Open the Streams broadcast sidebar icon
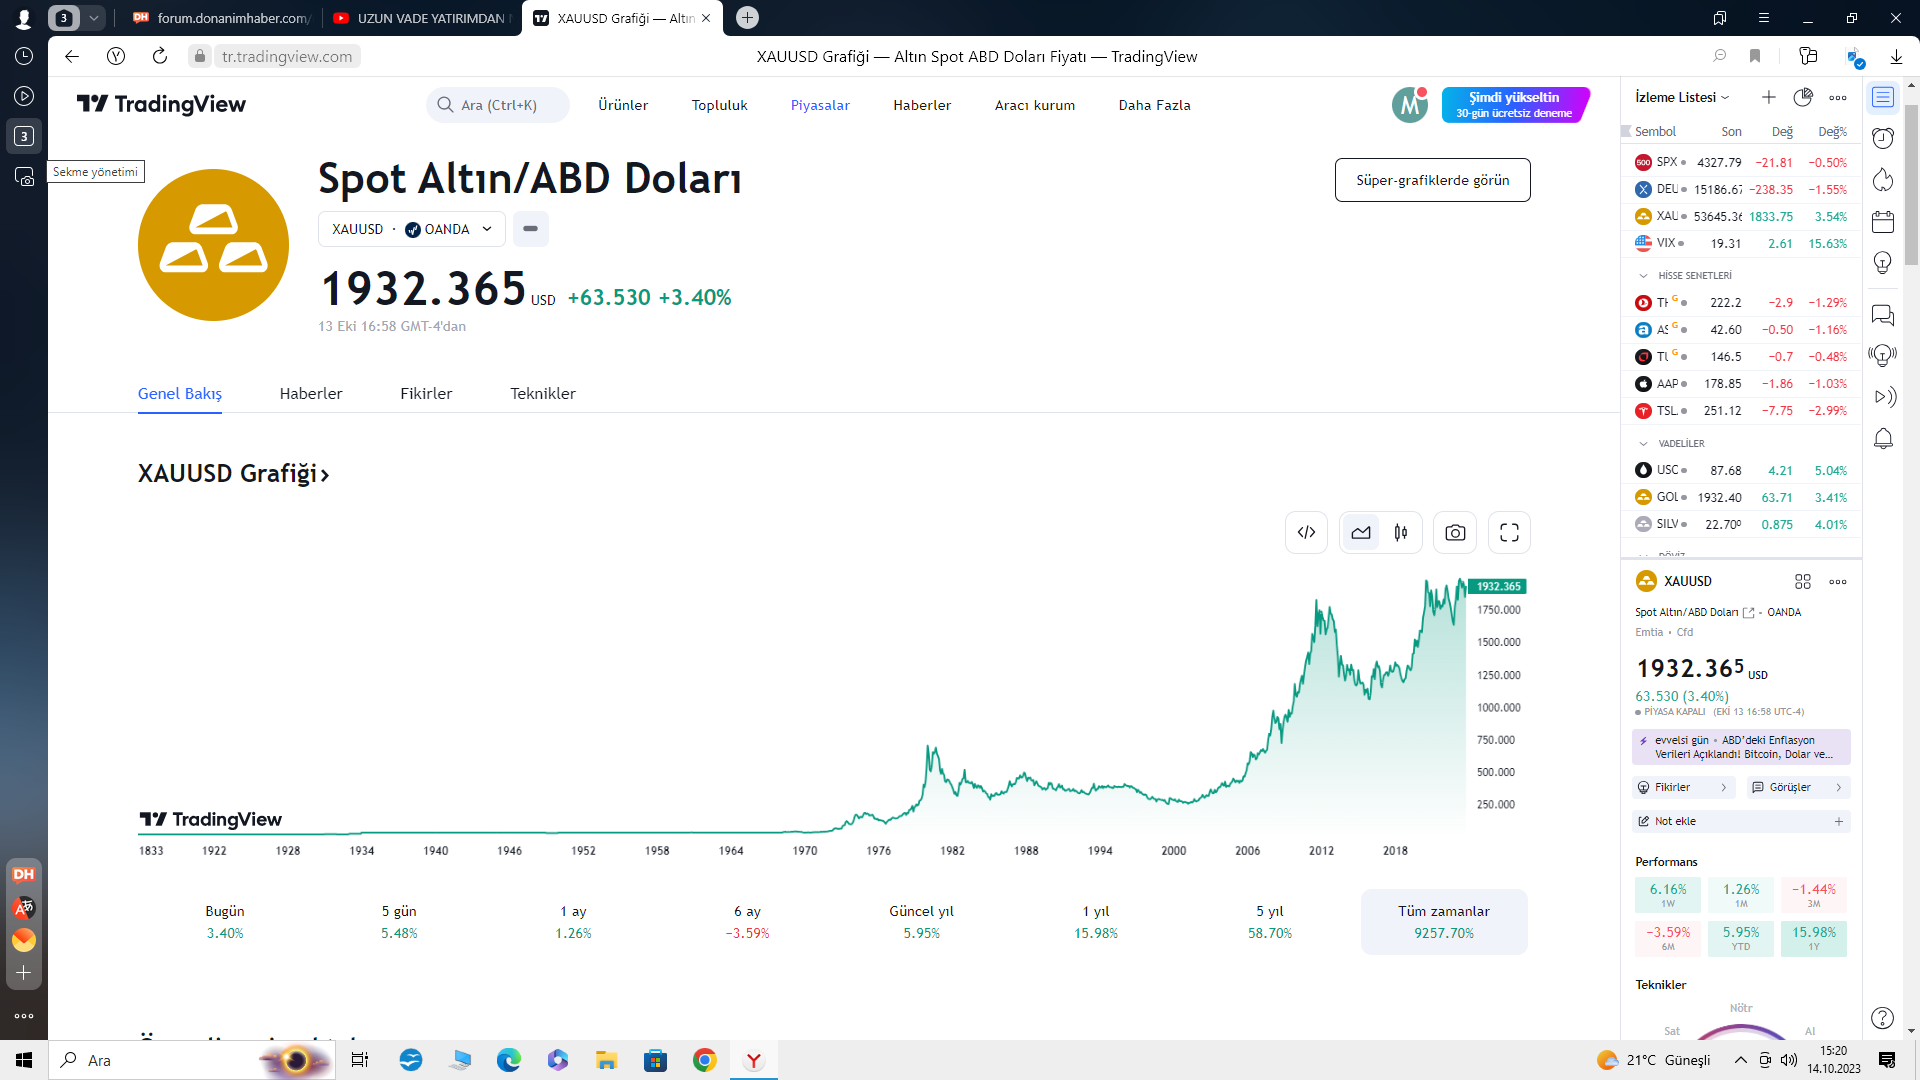 tap(1883, 397)
